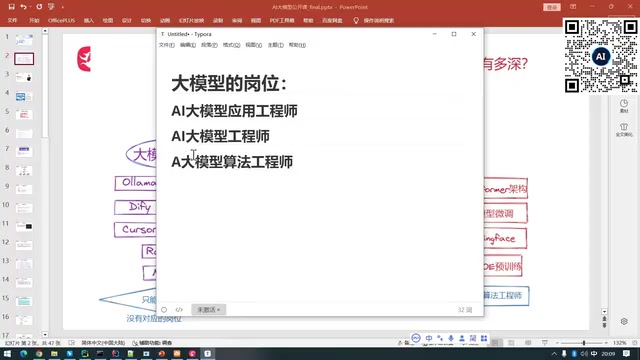Switch to the 设计 ribbon tab

tap(127, 20)
